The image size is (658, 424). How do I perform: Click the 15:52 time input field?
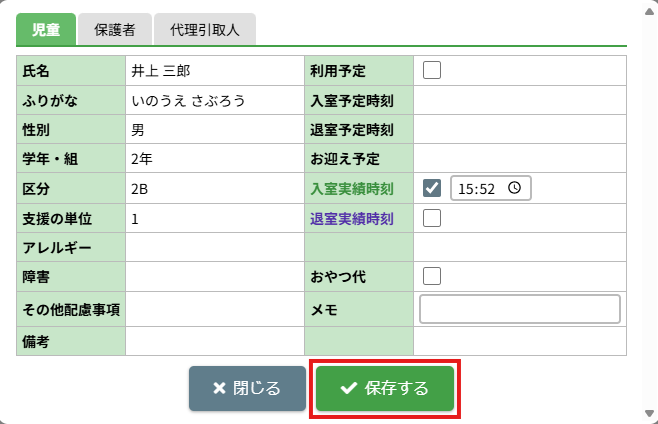[480, 188]
